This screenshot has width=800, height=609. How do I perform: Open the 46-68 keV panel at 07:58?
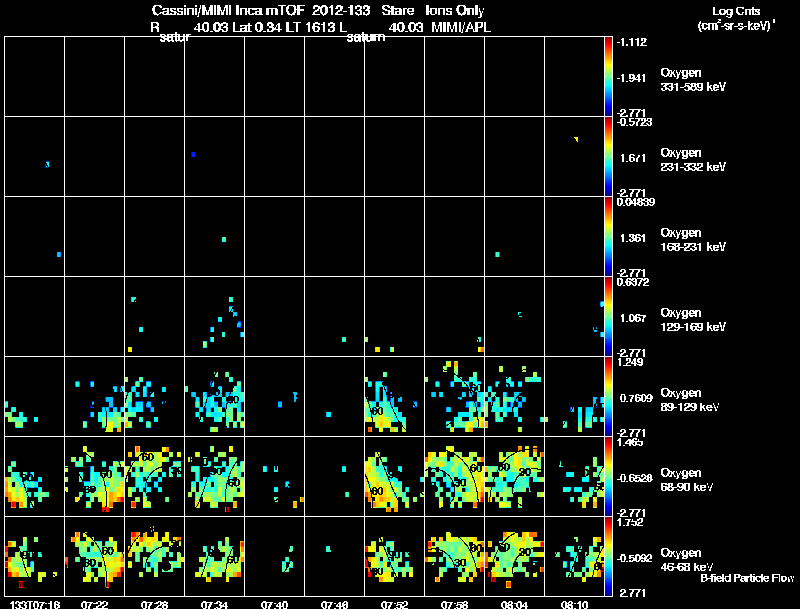point(455,556)
